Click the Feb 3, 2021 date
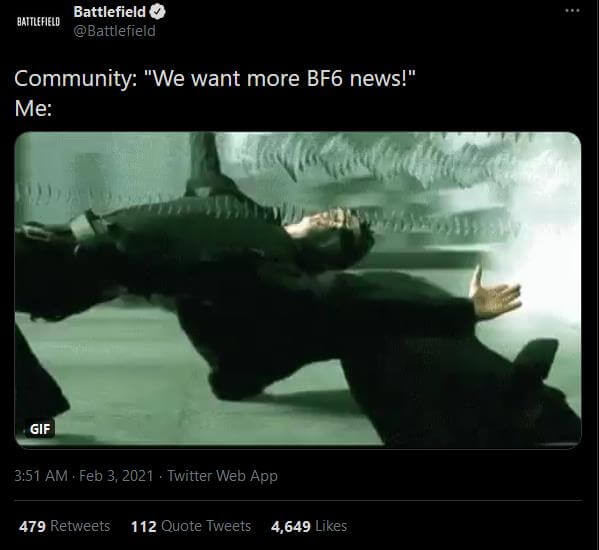Image resolution: width=599 pixels, height=550 pixels. coord(116,476)
